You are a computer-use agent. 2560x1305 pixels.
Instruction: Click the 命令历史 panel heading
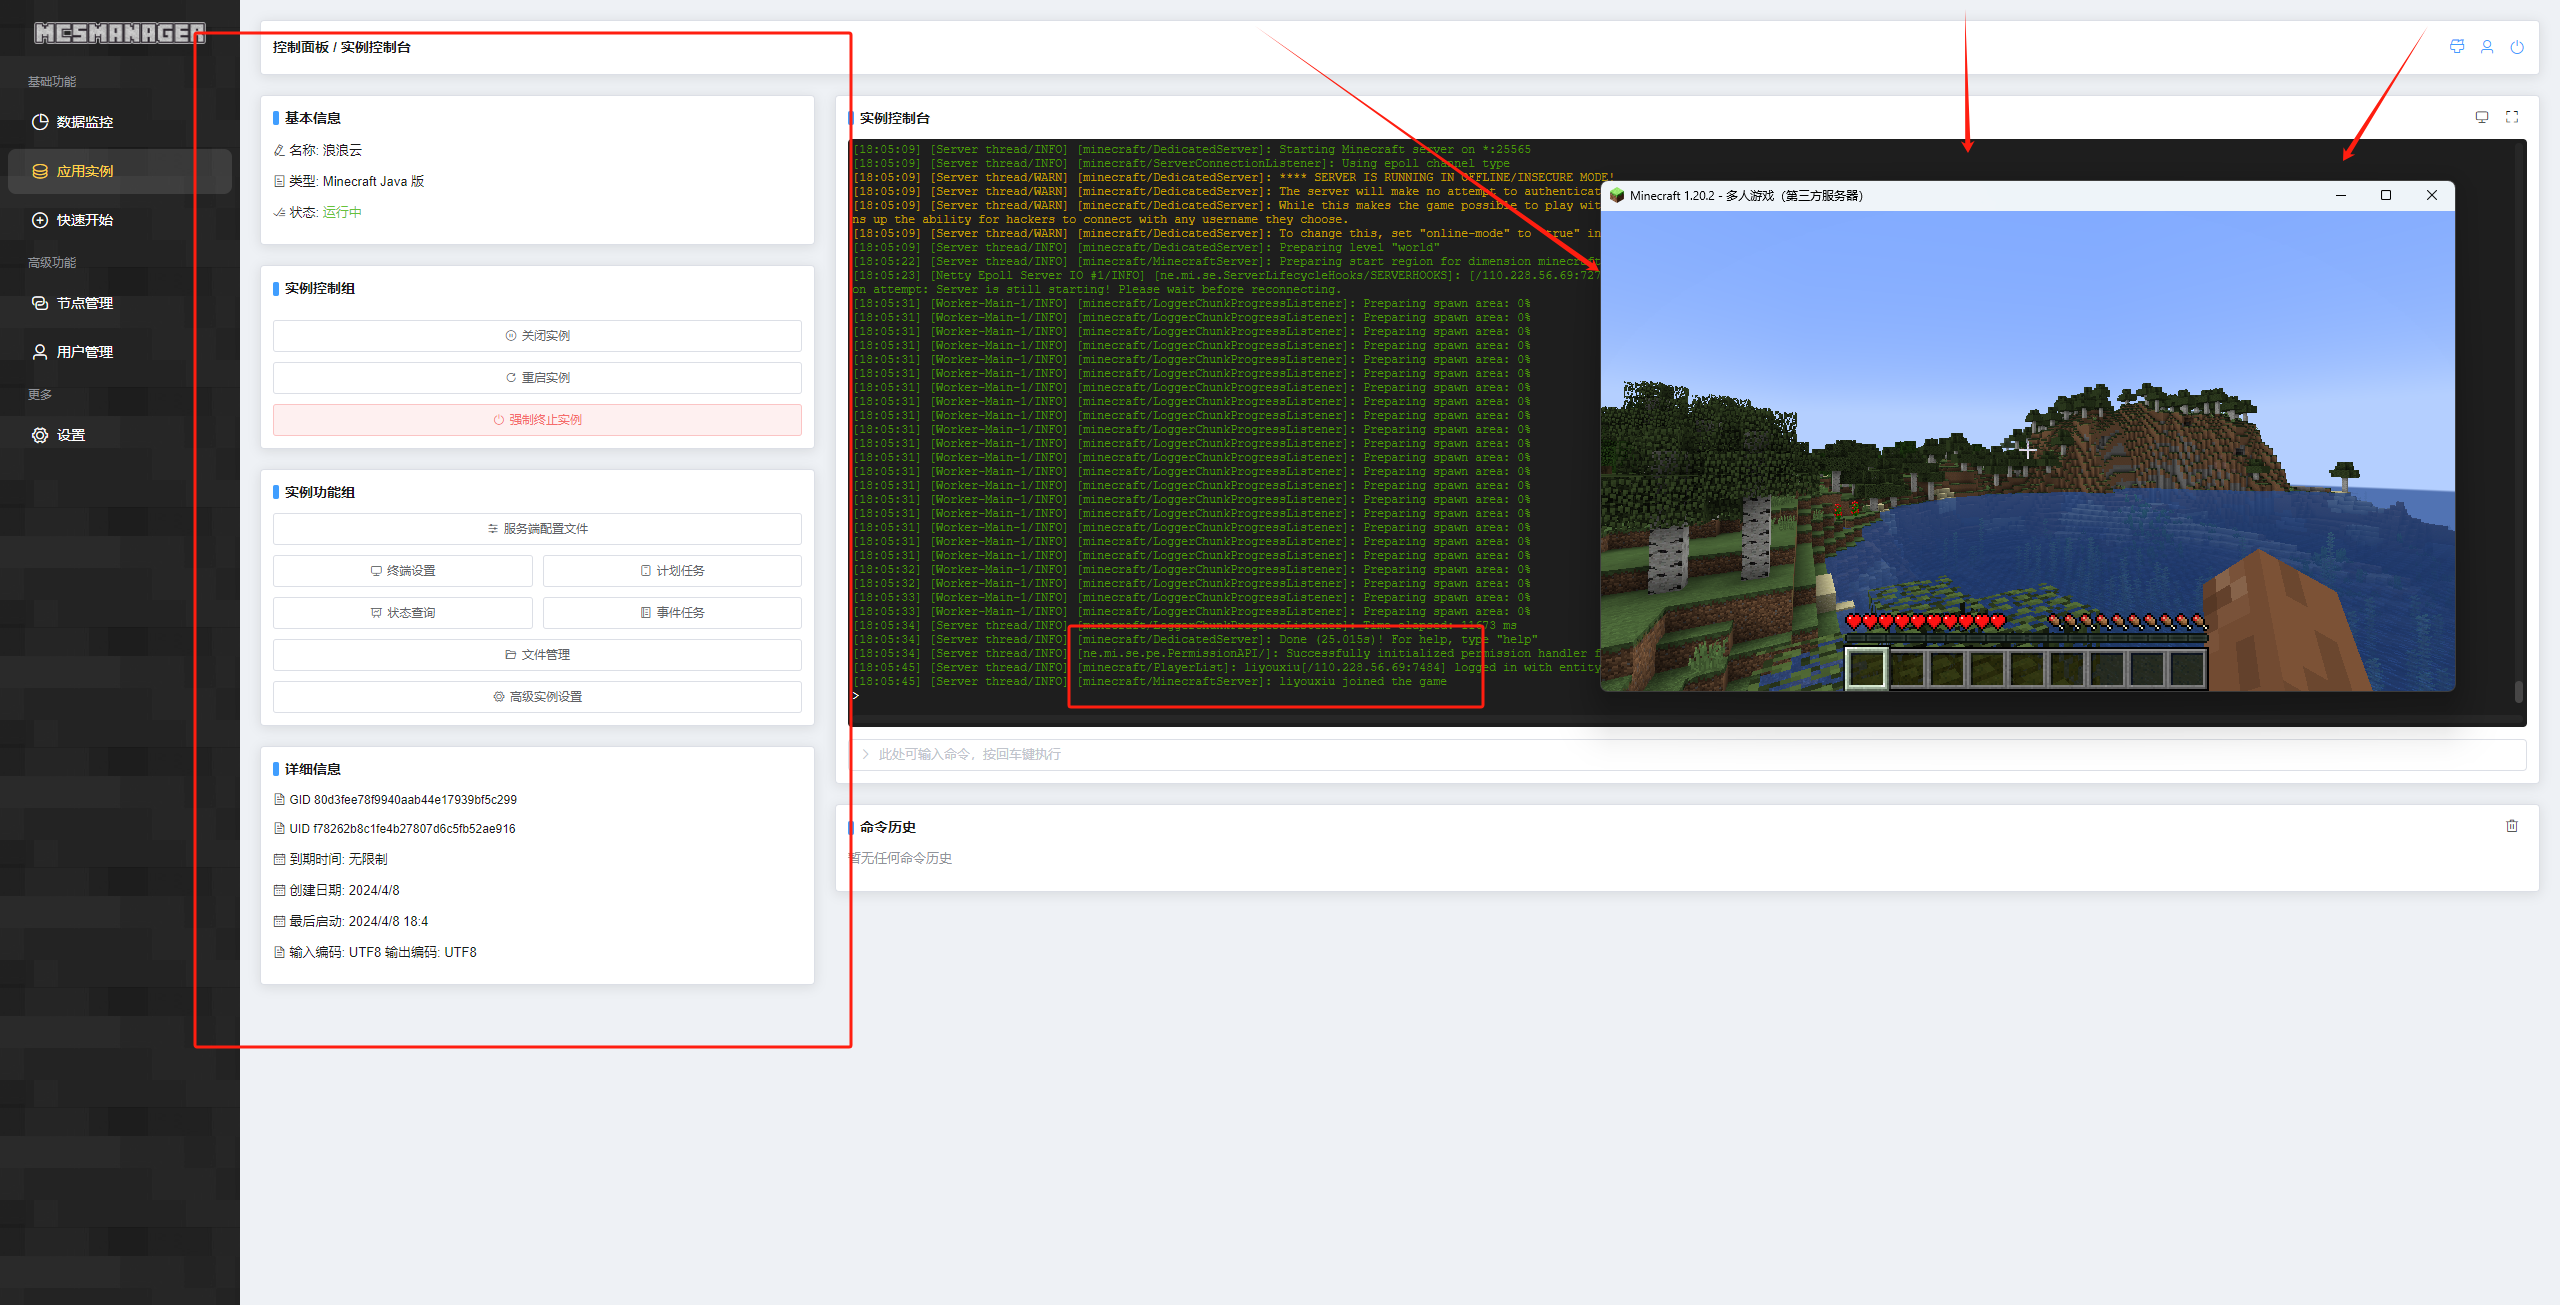pyautogui.click(x=887, y=827)
